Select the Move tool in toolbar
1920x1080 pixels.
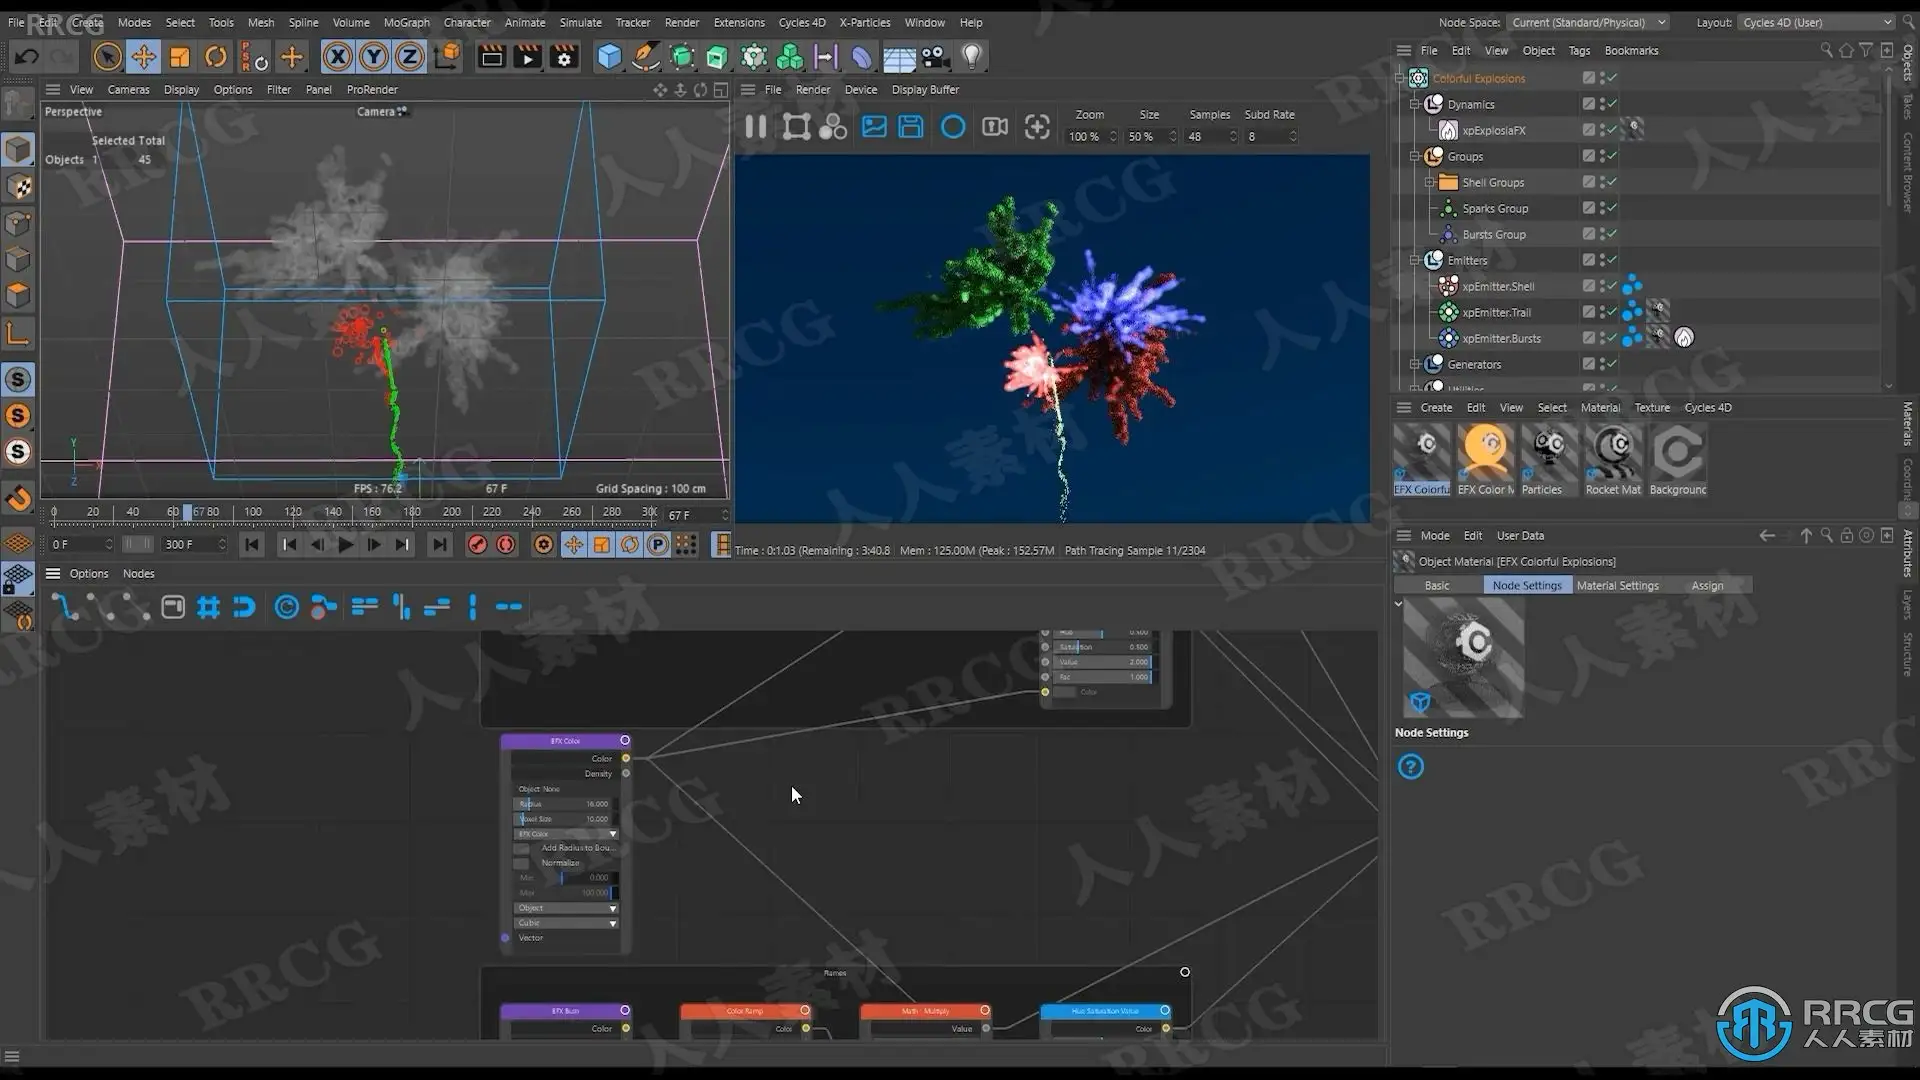143,57
